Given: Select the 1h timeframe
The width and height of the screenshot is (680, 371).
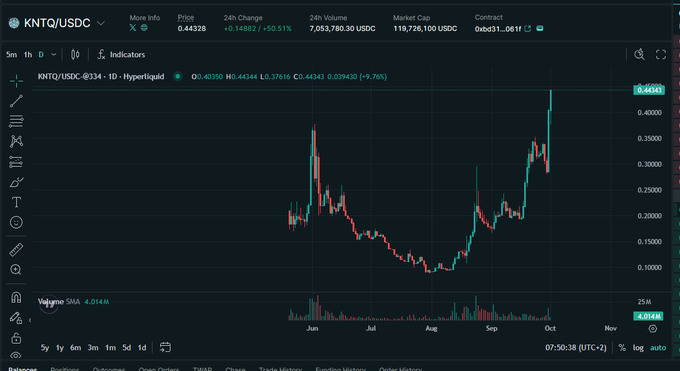Looking at the screenshot, I should coord(28,55).
